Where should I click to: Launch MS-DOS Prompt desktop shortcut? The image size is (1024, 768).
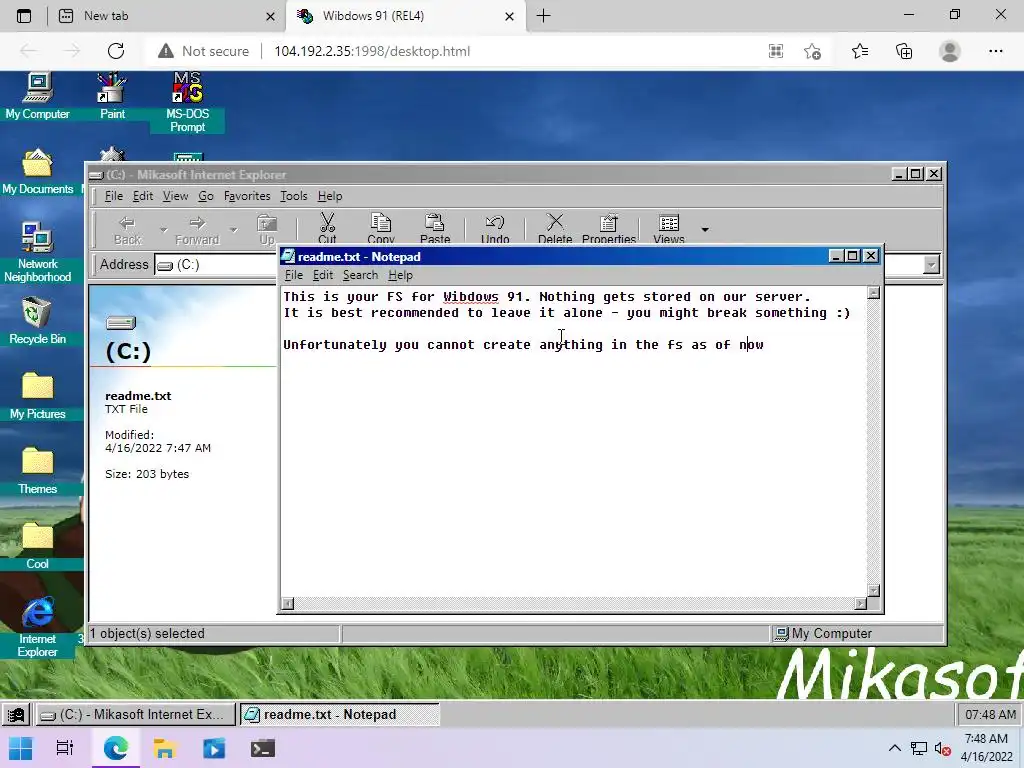pos(187,102)
